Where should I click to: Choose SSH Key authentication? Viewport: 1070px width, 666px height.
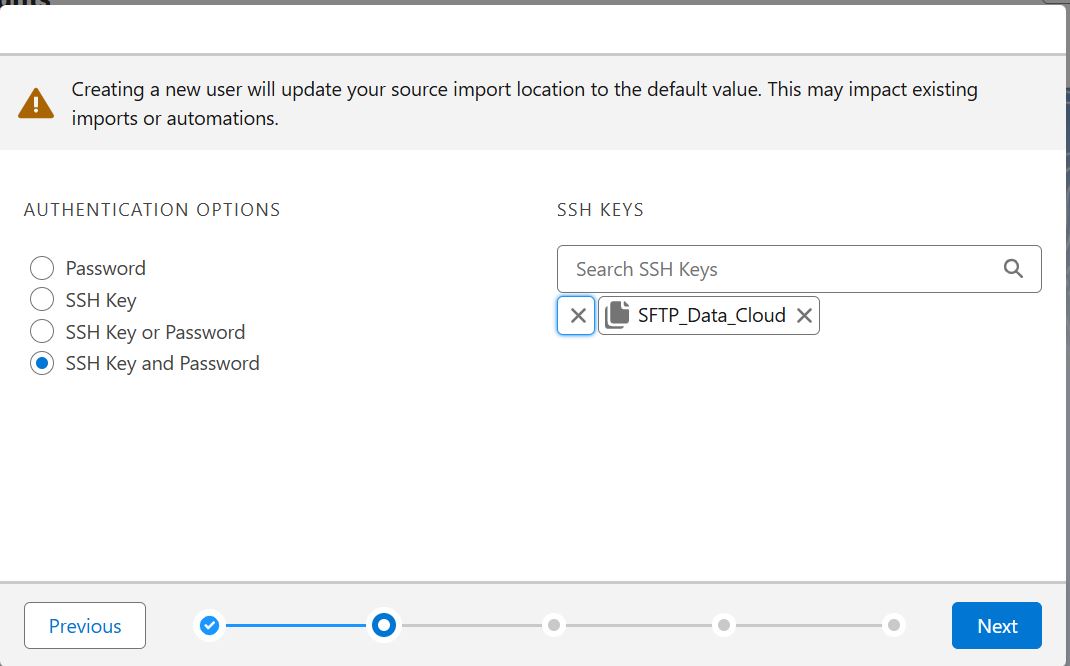[x=42, y=300]
